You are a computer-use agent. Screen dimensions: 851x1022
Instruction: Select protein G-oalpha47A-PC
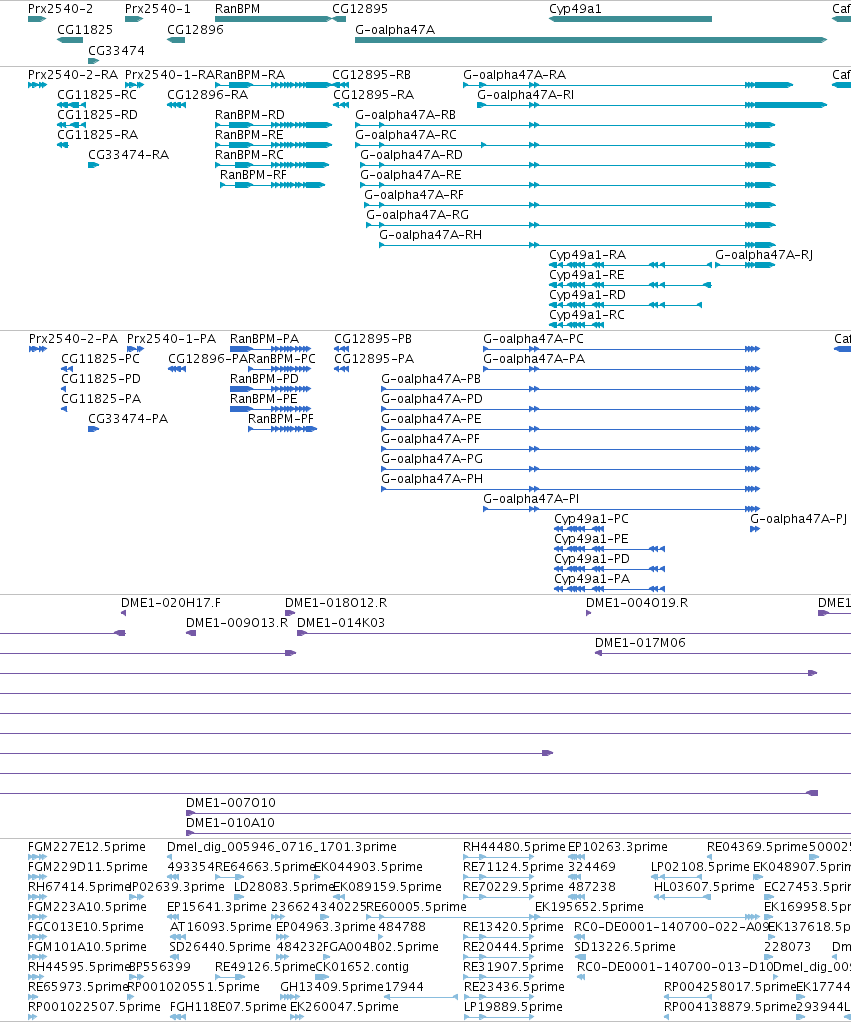pos(533,339)
